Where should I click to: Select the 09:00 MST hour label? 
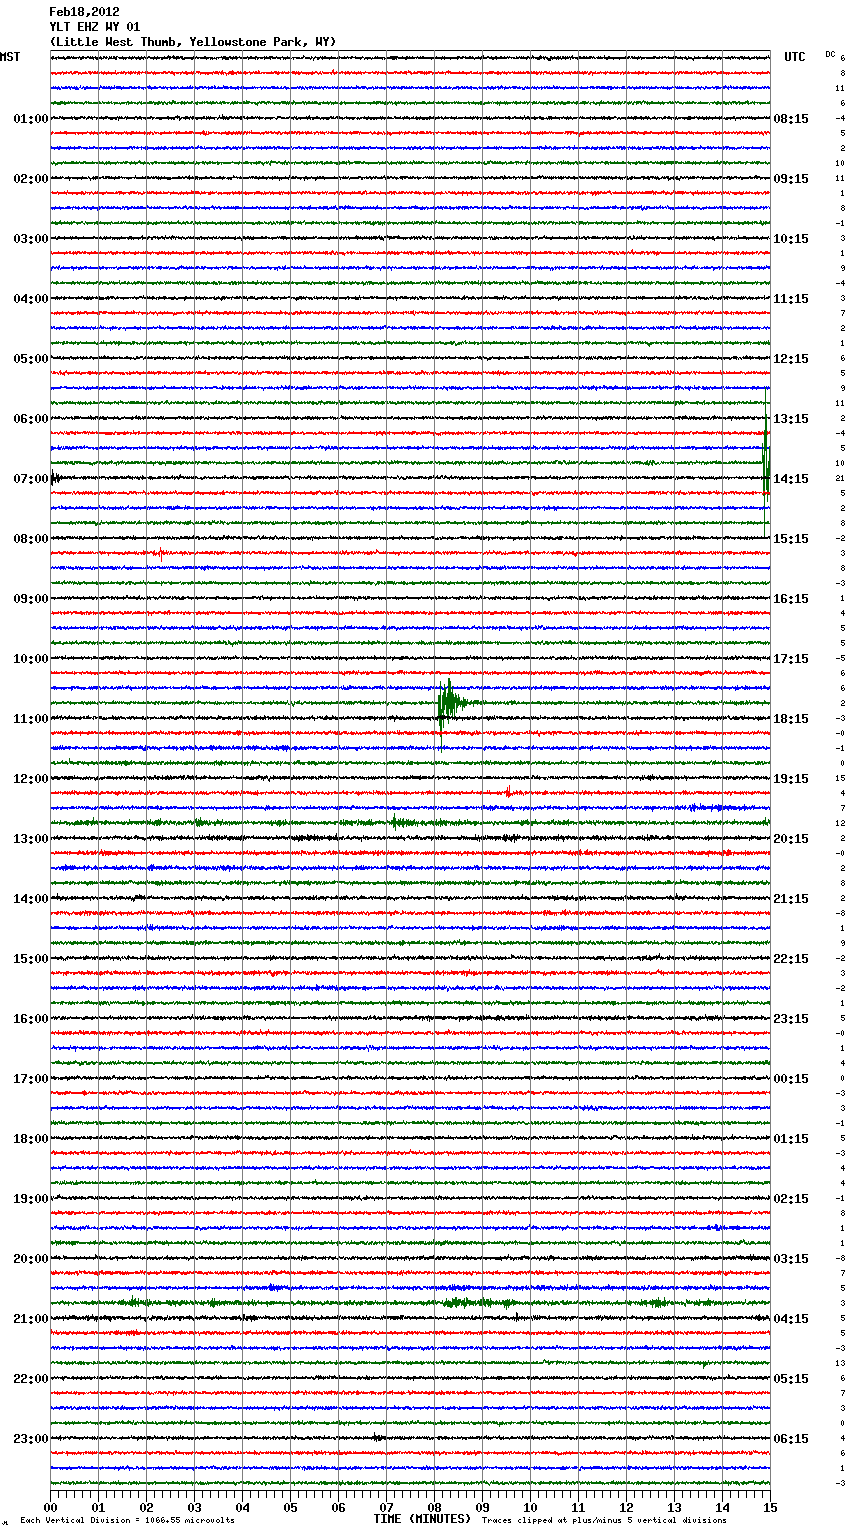[31, 599]
